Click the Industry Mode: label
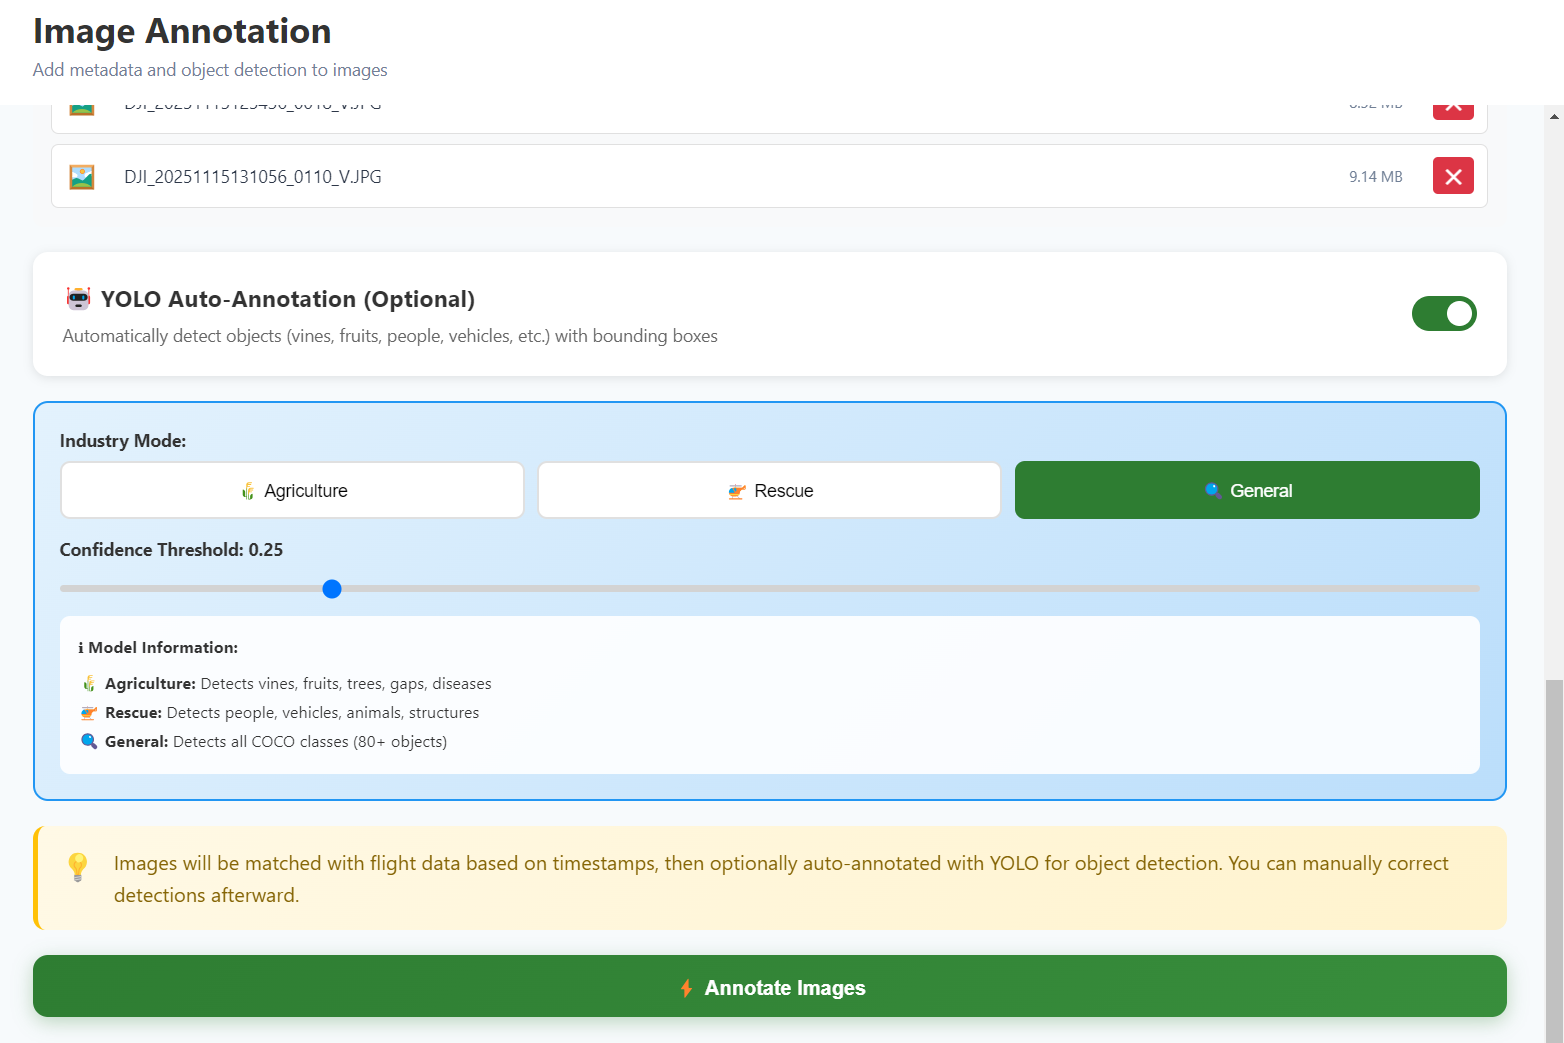The image size is (1564, 1043). (x=123, y=441)
